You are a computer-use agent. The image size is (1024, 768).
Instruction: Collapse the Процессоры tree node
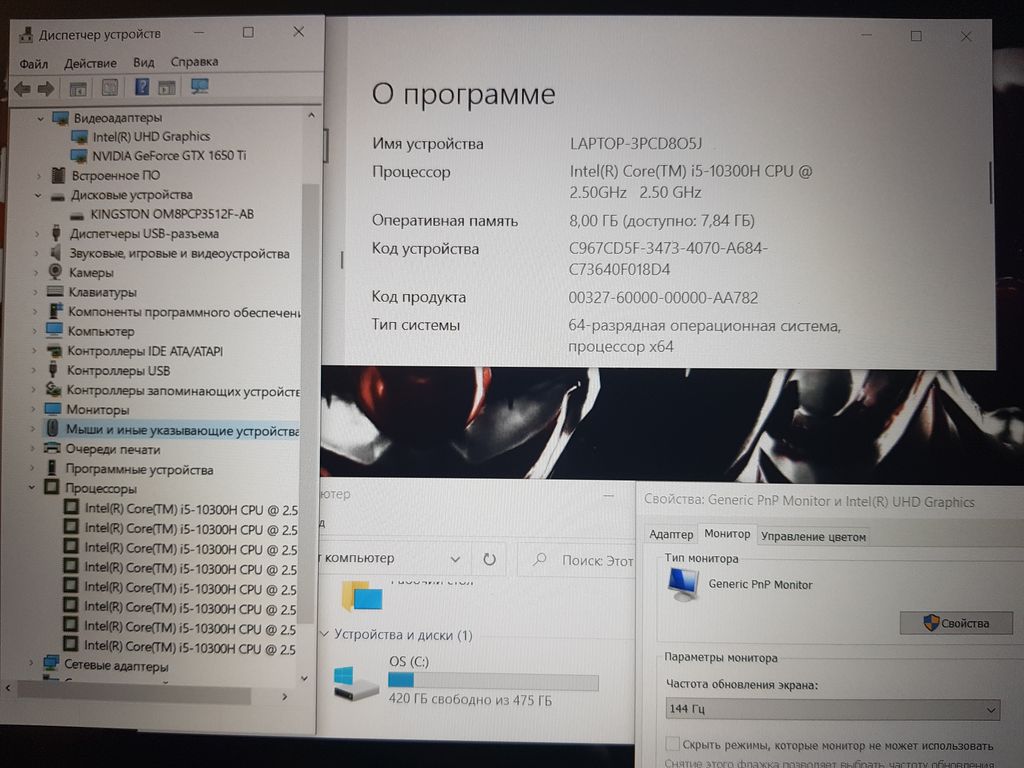coord(33,489)
